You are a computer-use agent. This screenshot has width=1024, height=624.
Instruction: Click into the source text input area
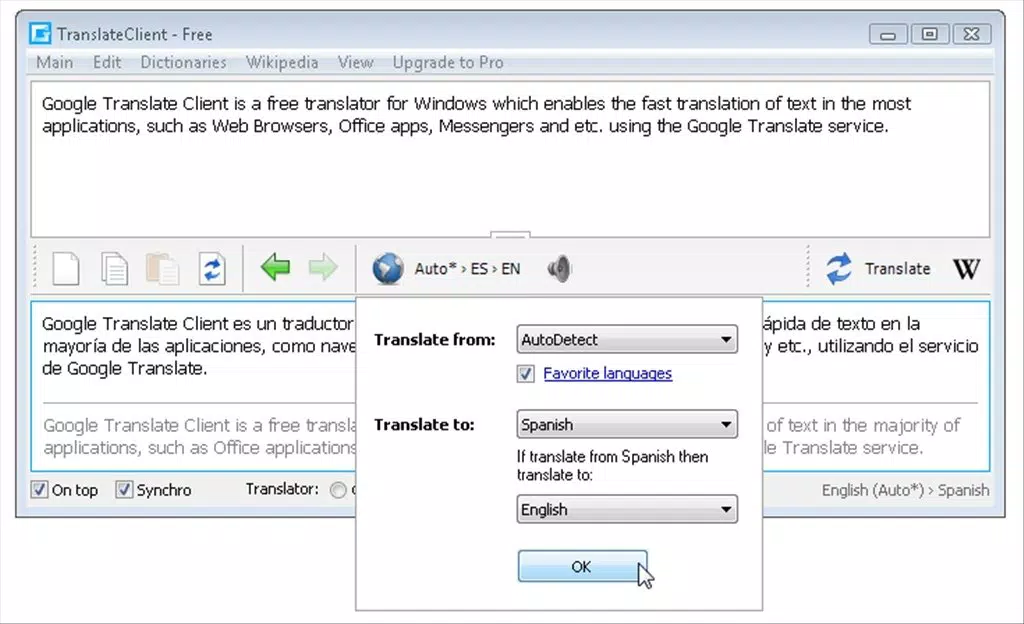click(x=510, y=159)
